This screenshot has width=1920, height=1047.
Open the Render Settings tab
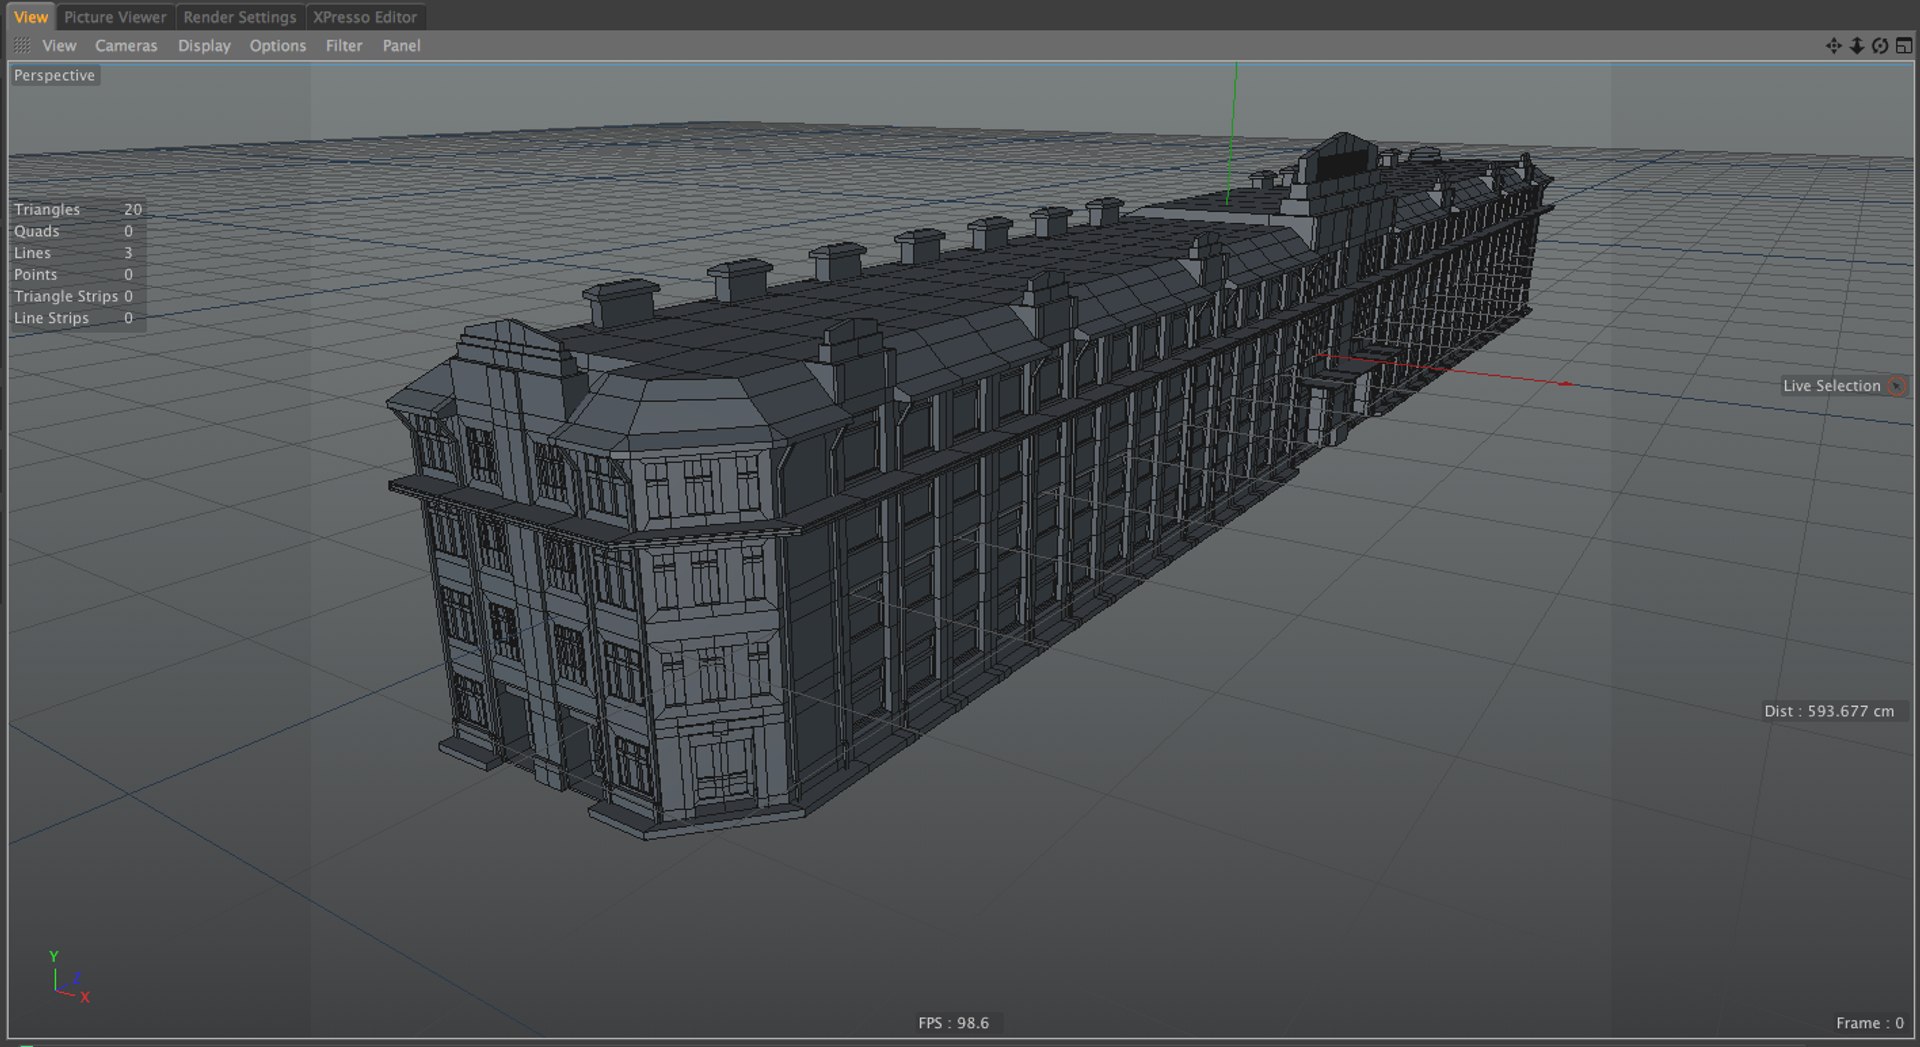click(x=240, y=17)
